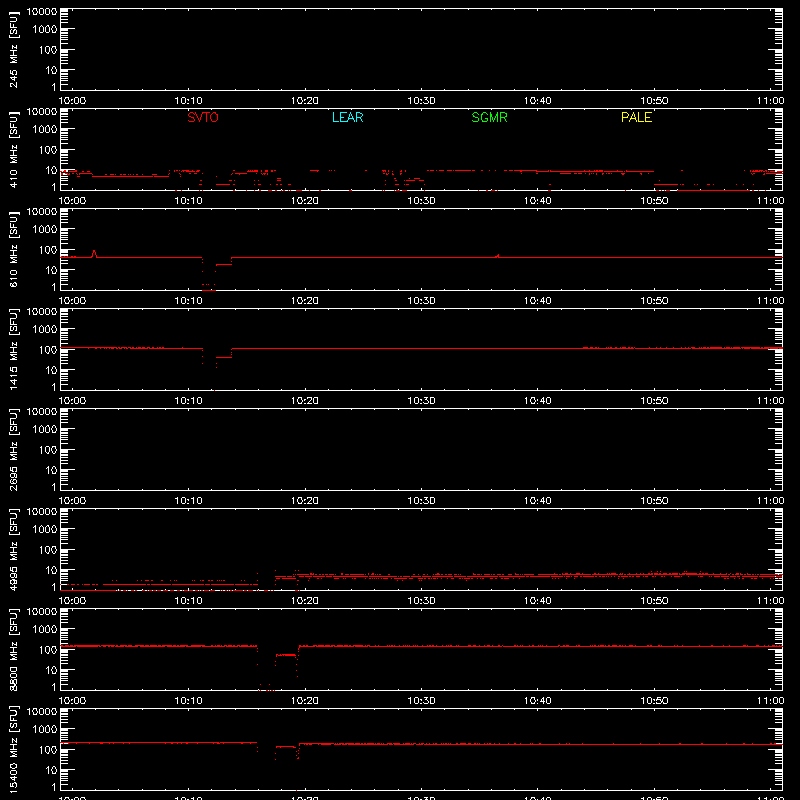Viewport: 800px width, 800px height.
Task: Click 11:00 tick below the 245 MHz panel
Action: 770,101
